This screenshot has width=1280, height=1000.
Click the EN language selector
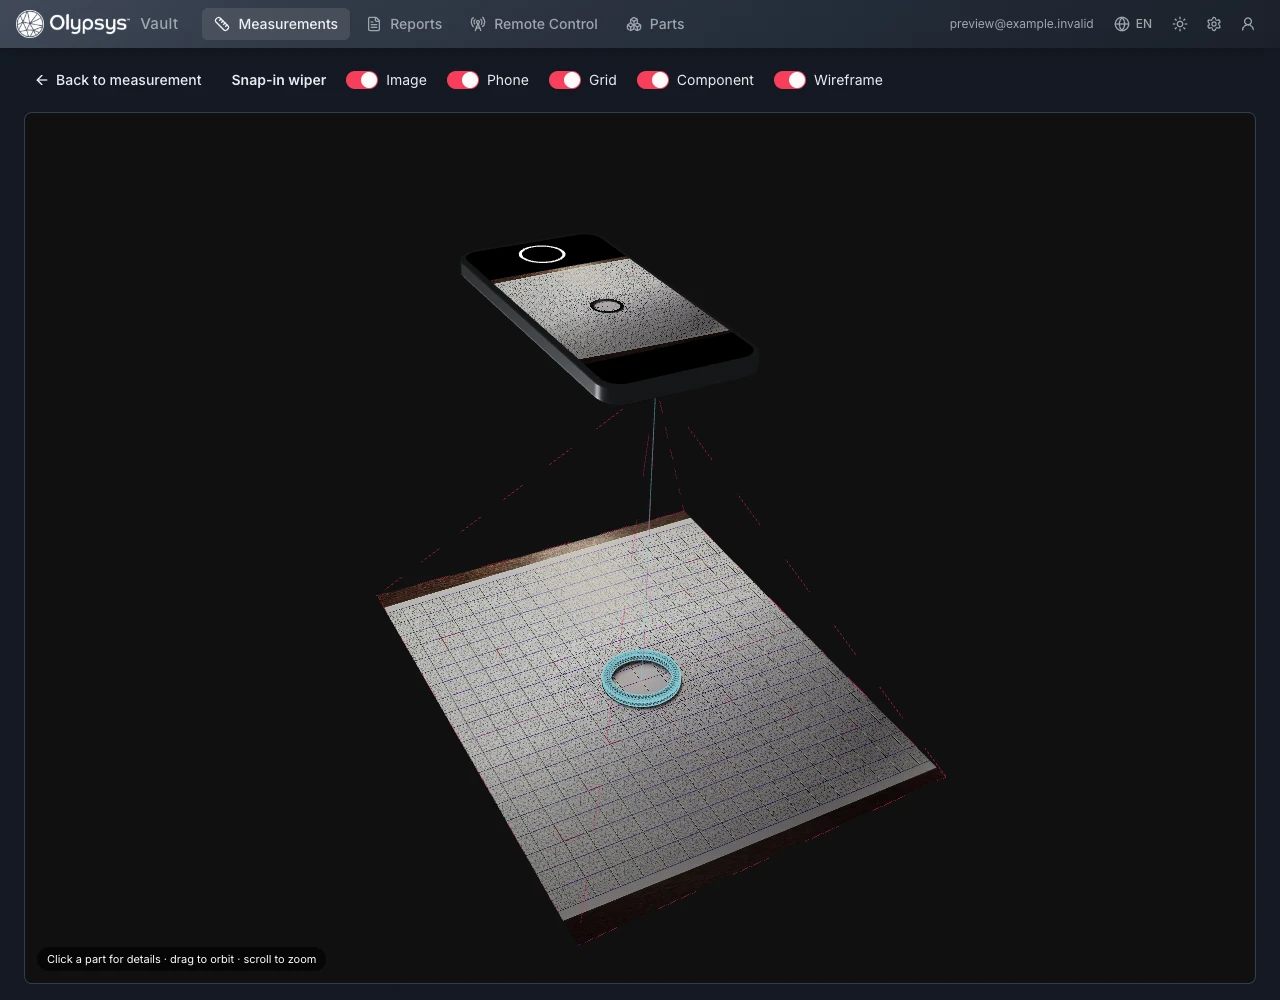click(x=1133, y=24)
